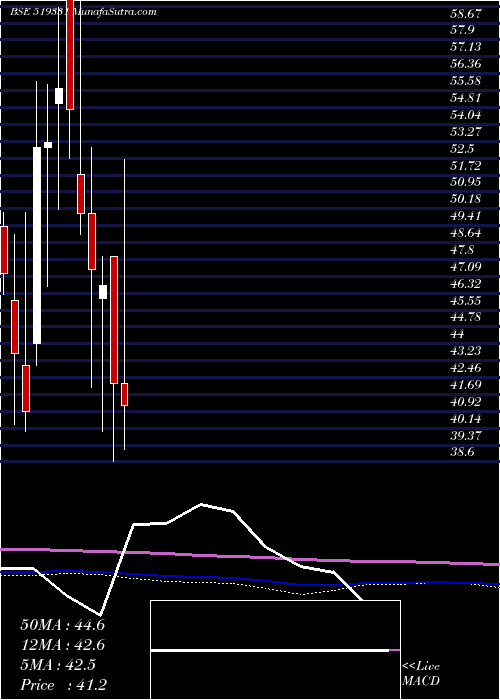Click the 43.23 price axis label

tap(466, 351)
